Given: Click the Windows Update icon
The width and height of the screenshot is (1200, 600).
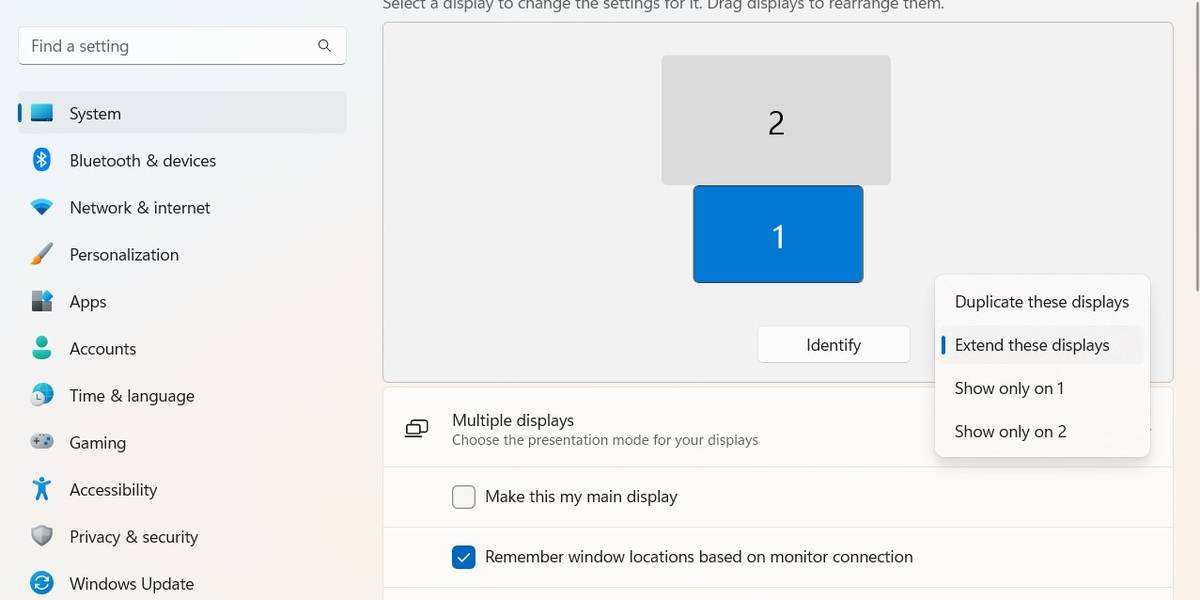Looking at the screenshot, I should pos(42,583).
